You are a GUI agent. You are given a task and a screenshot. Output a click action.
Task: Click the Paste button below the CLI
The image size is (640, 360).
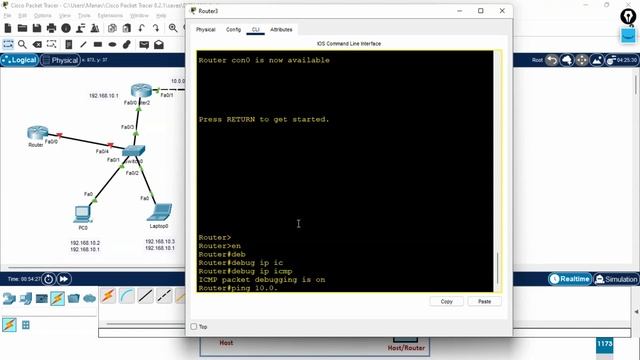tap(484, 302)
